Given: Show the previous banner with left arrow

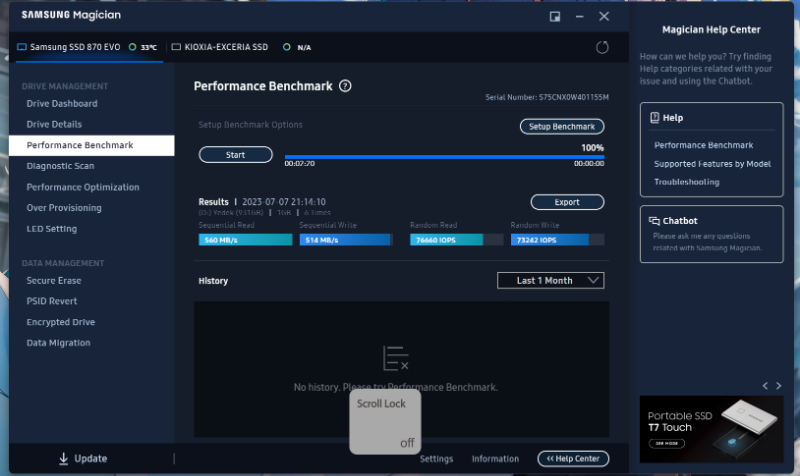Looking at the screenshot, I should click(x=765, y=385).
